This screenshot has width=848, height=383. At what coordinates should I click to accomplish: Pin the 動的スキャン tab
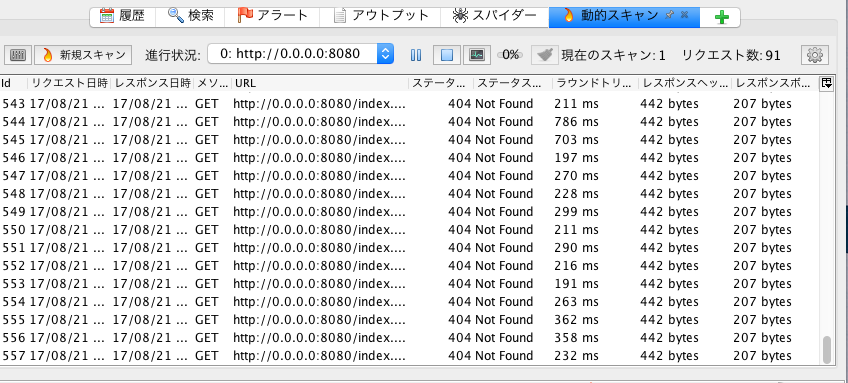coord(670,16)
